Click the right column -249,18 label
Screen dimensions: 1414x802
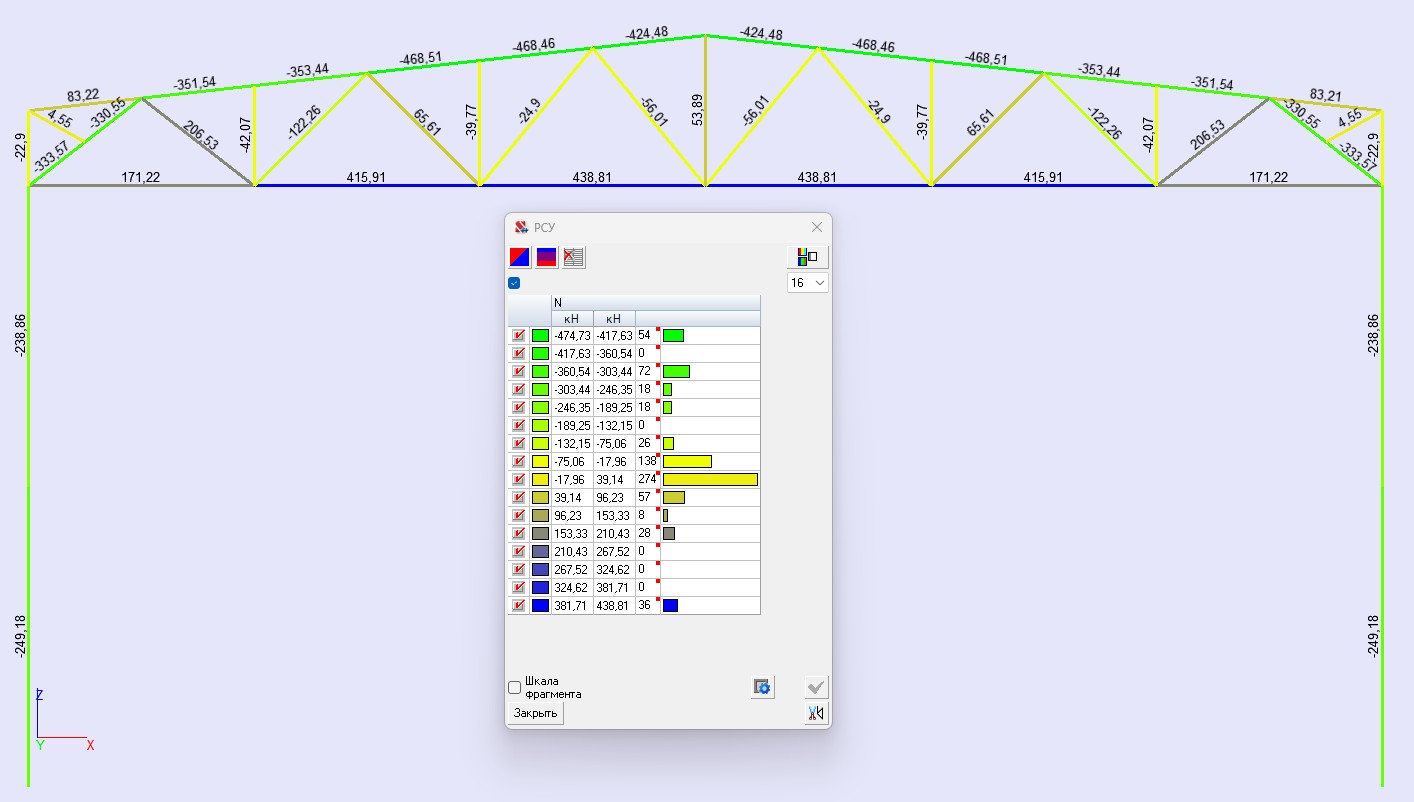tap(1373, 636)
